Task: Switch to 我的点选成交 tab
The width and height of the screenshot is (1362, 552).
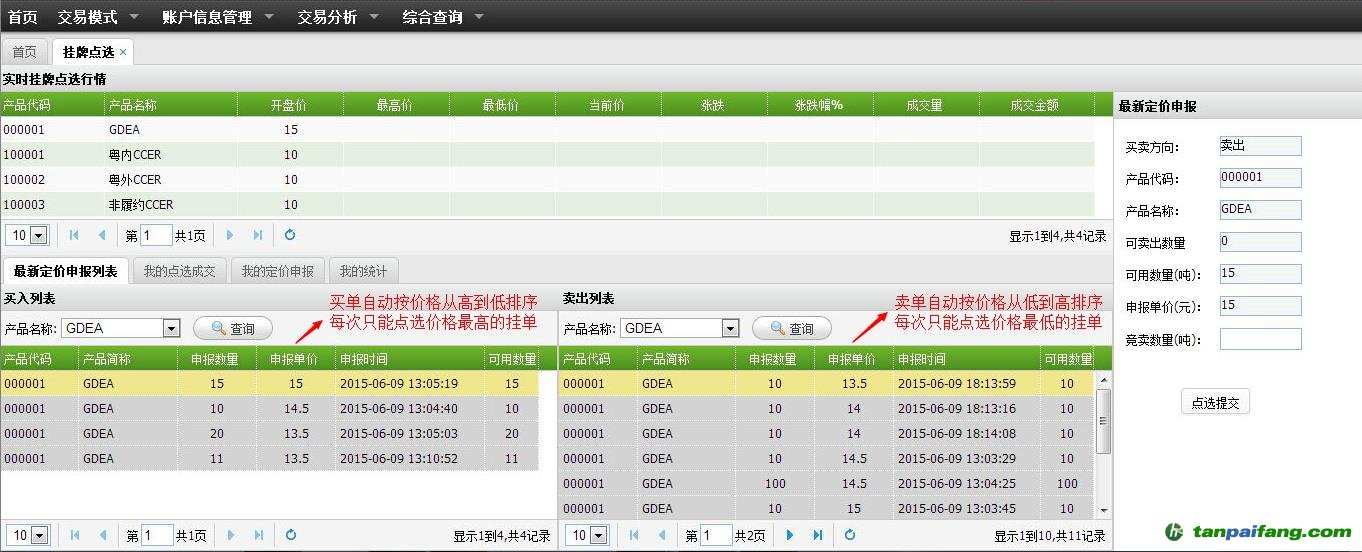Action: (x=179, y=271)
